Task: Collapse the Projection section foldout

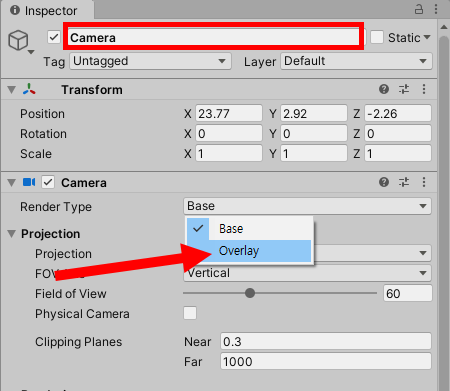Action: coord(12,234)
